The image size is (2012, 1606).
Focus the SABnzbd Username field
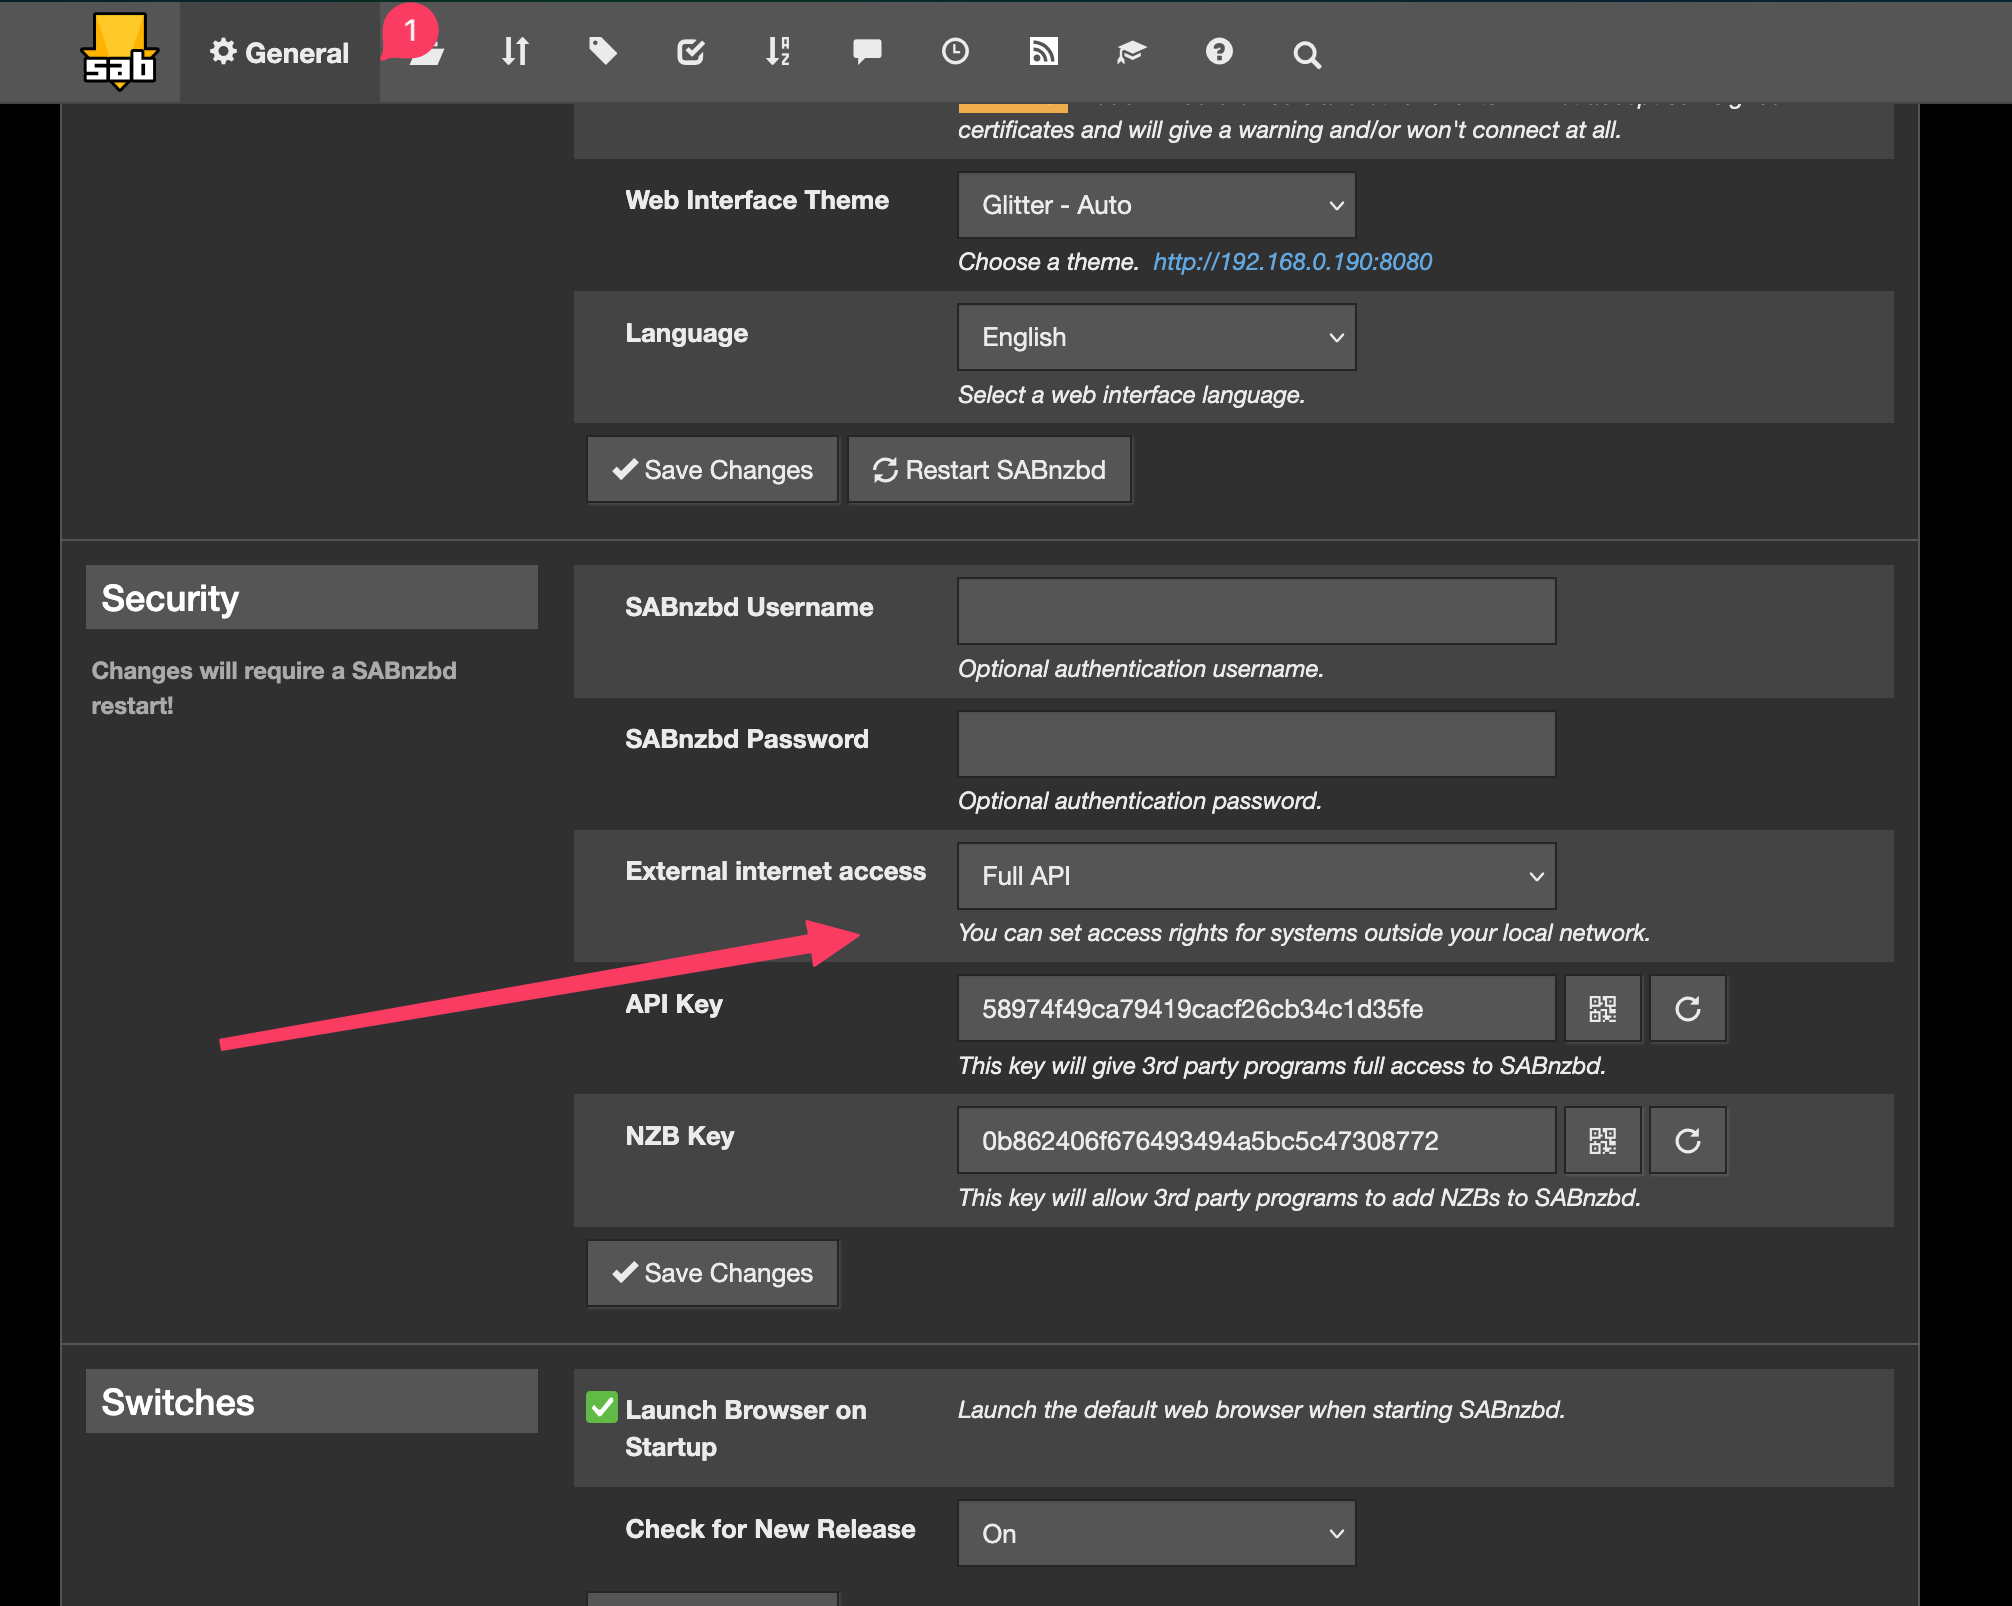tap(1256, 611)
